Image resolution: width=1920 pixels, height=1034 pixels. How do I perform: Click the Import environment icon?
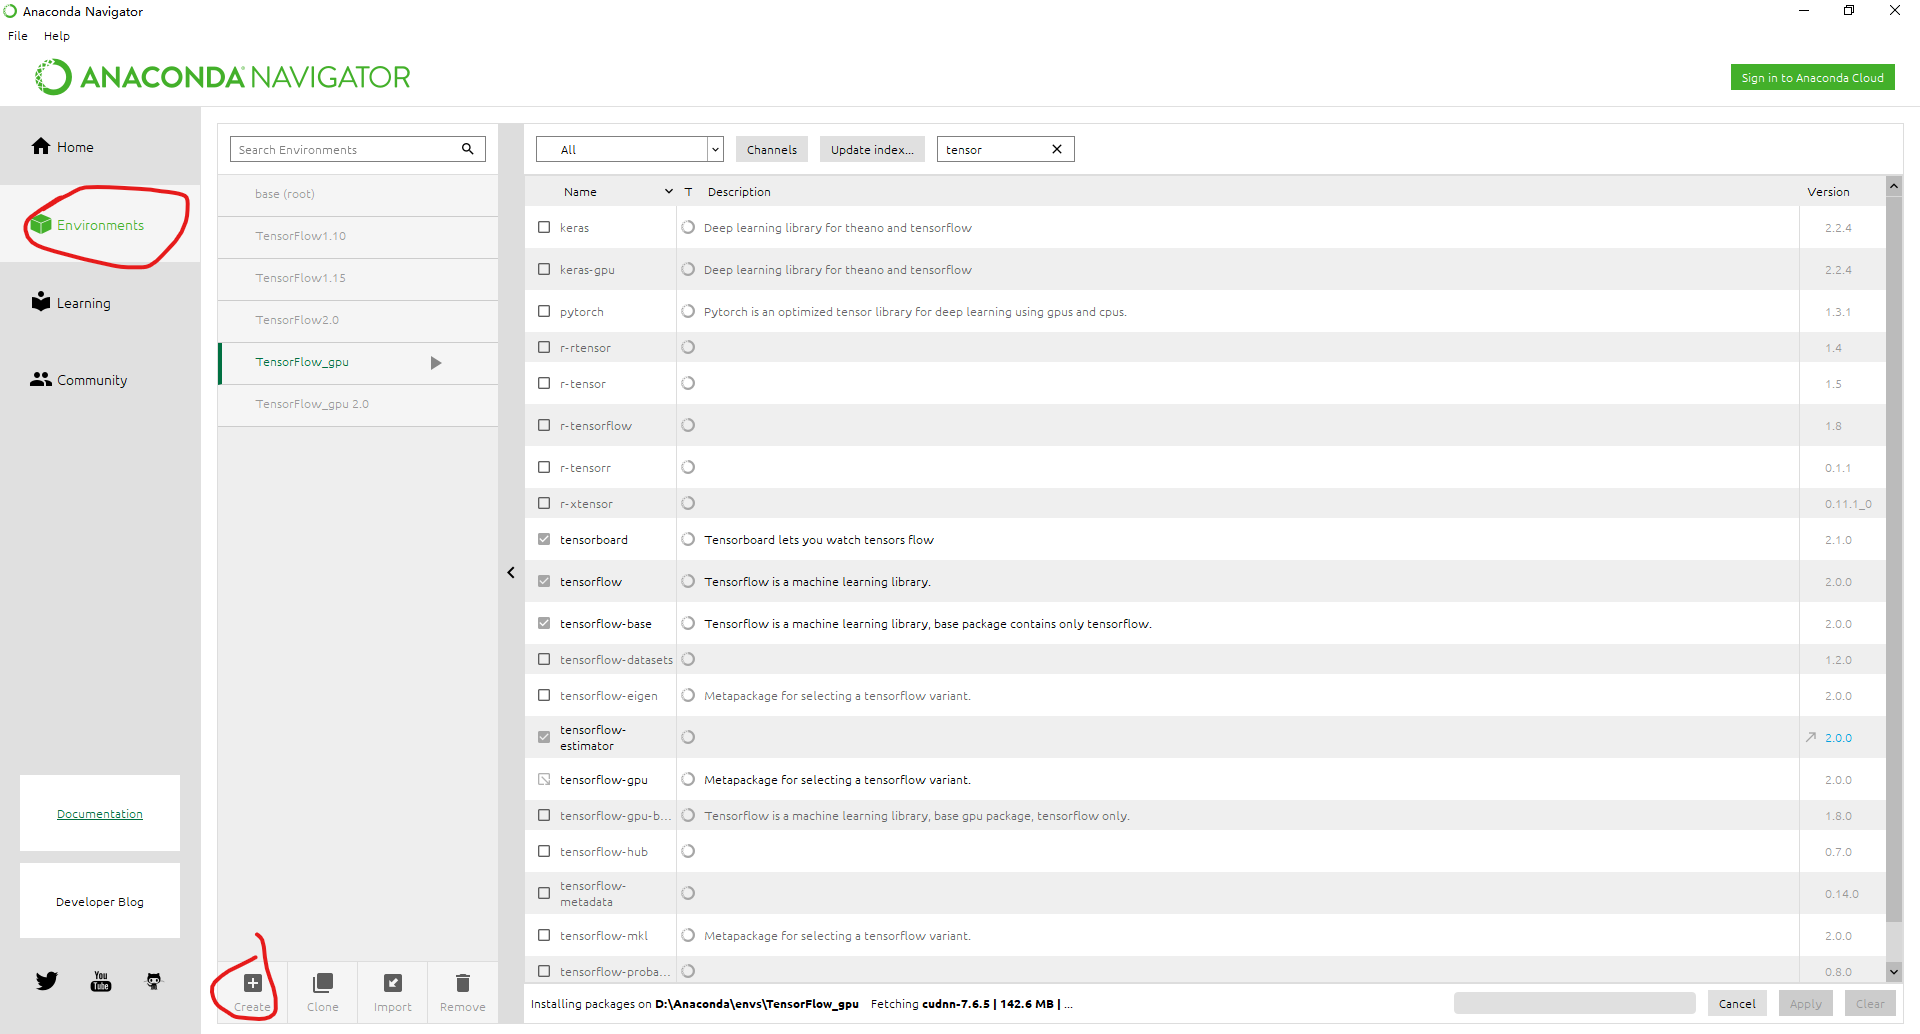pyautogui.click(x=393, y=983)
